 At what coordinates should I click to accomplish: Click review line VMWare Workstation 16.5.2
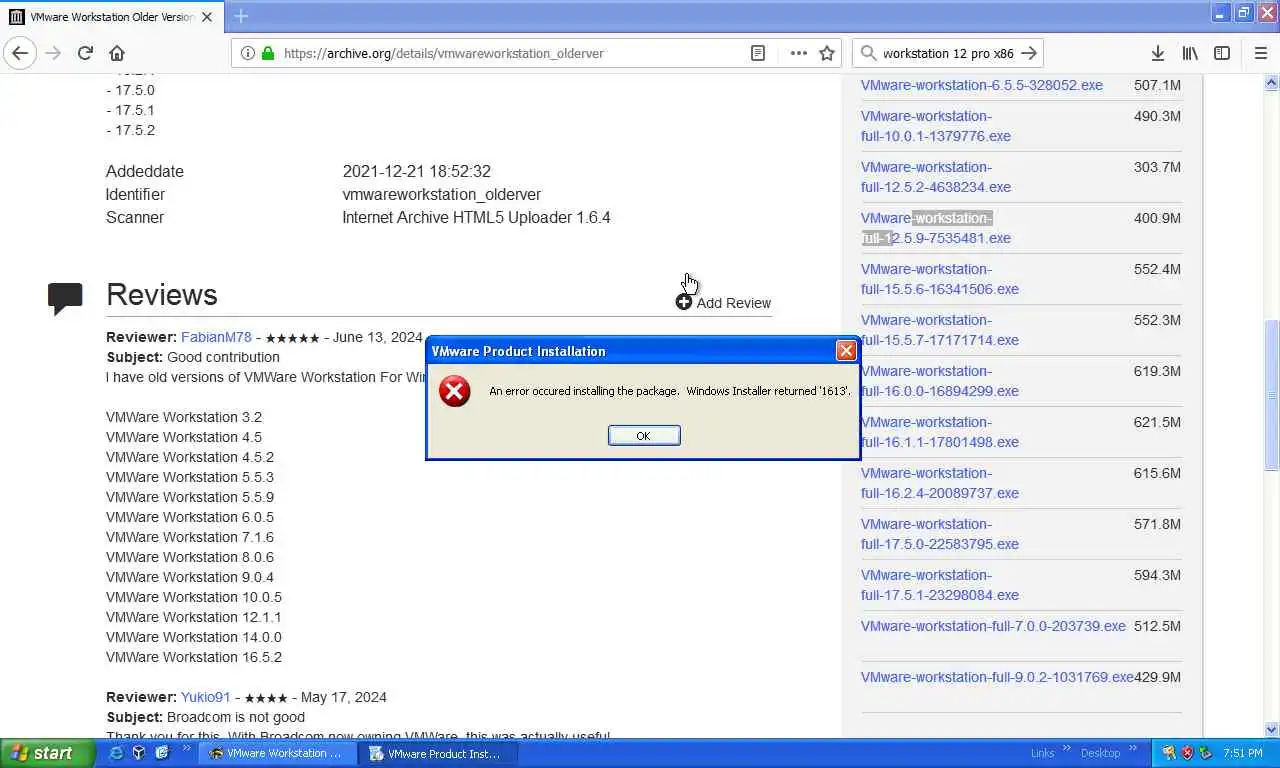(x=194, y=657)
